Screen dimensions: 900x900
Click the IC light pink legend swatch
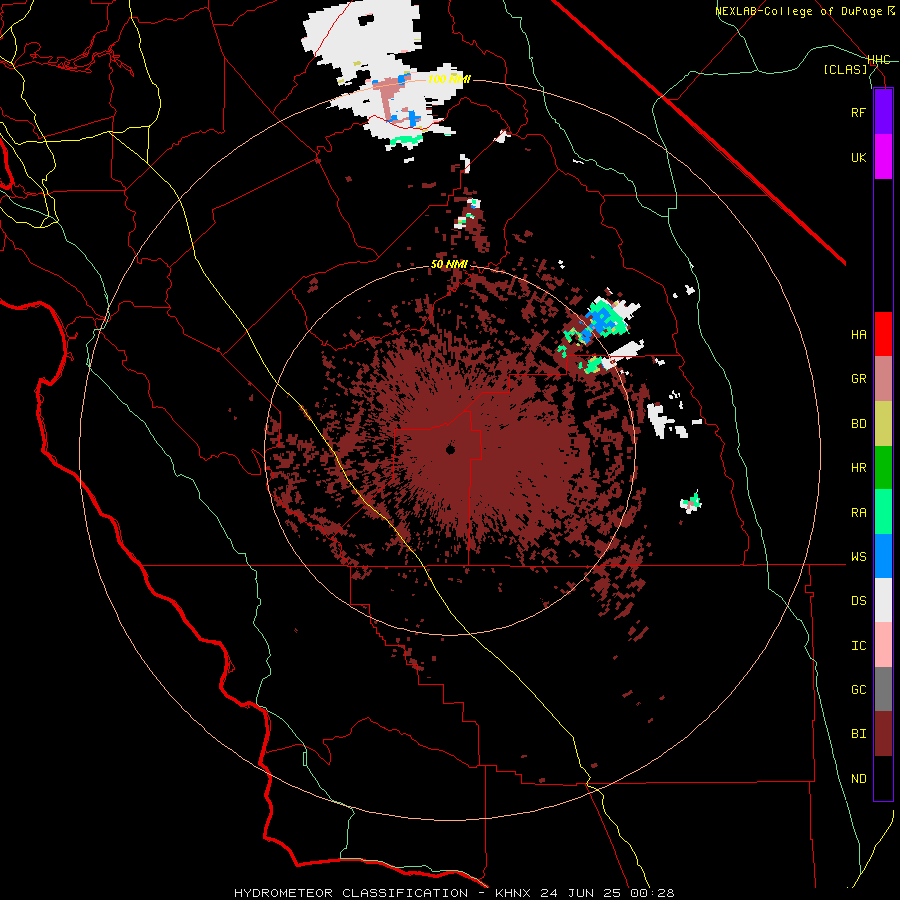[x=883, y=645]
